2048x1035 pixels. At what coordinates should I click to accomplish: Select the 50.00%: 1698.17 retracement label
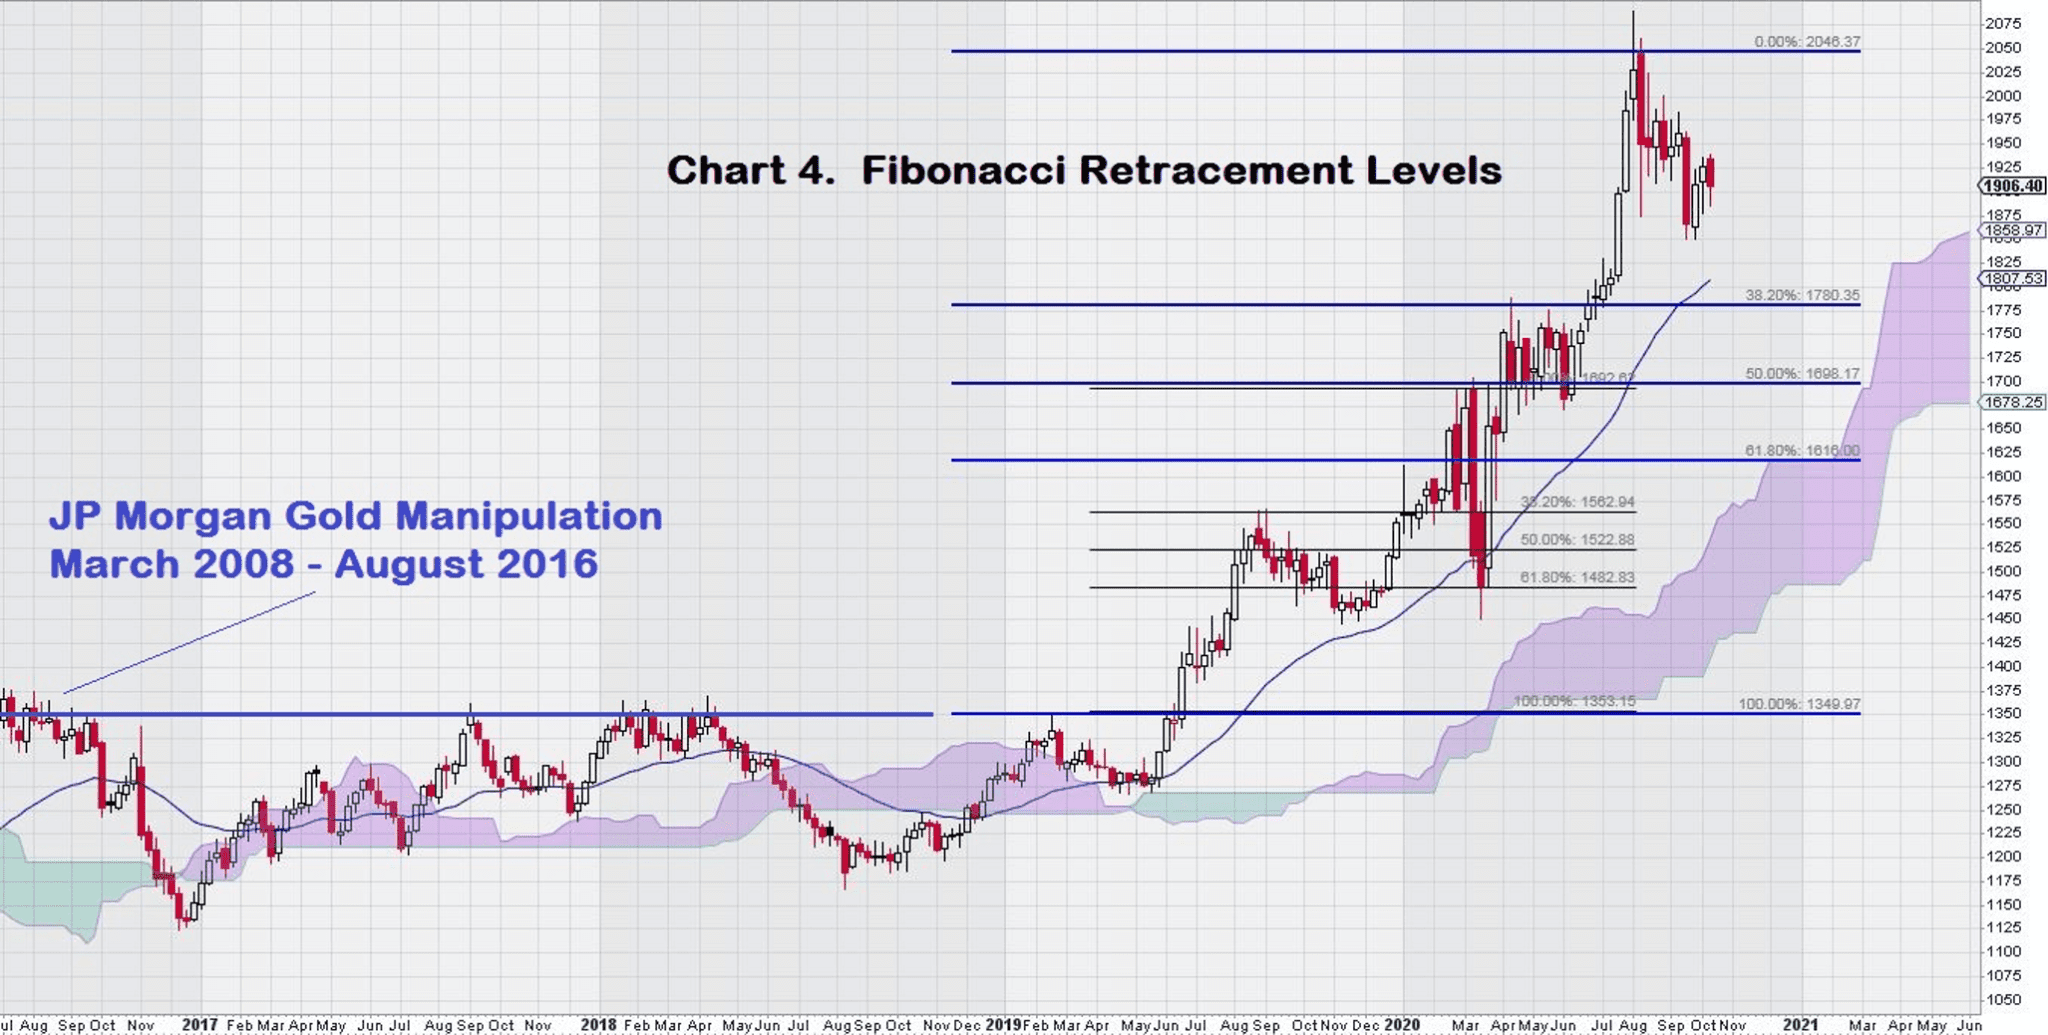click(x=1802, y=374)
